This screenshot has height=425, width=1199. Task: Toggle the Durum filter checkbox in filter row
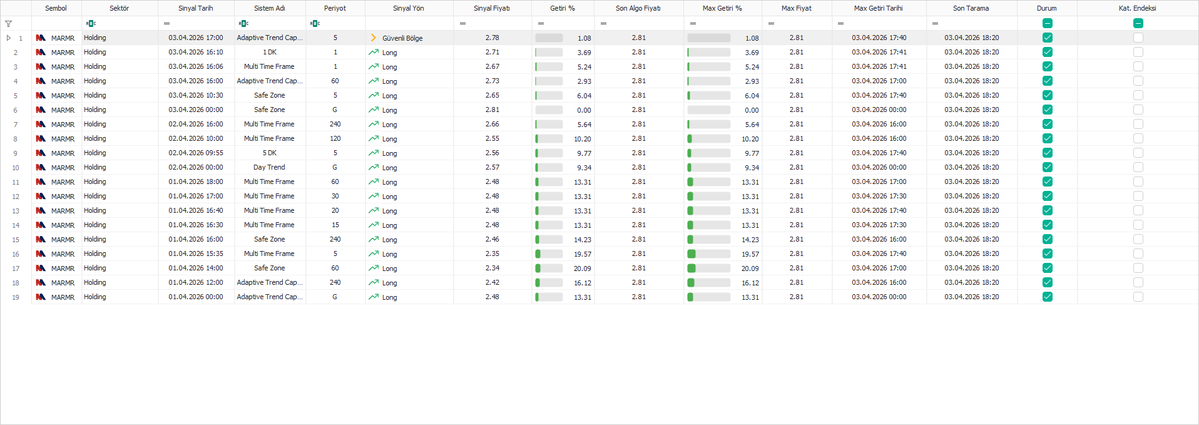click(x=1047, y=24)
